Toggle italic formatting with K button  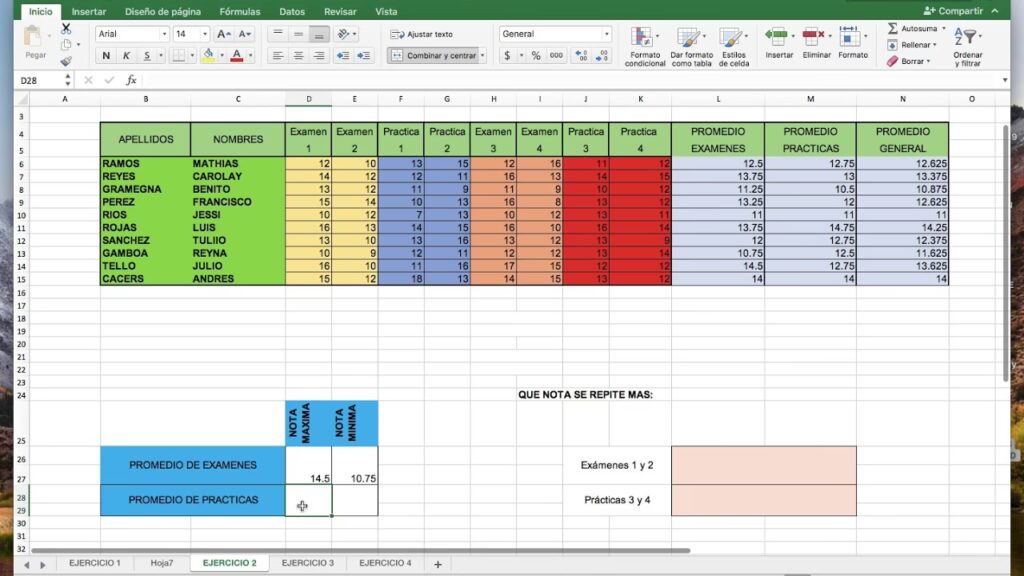click(127, 56)
